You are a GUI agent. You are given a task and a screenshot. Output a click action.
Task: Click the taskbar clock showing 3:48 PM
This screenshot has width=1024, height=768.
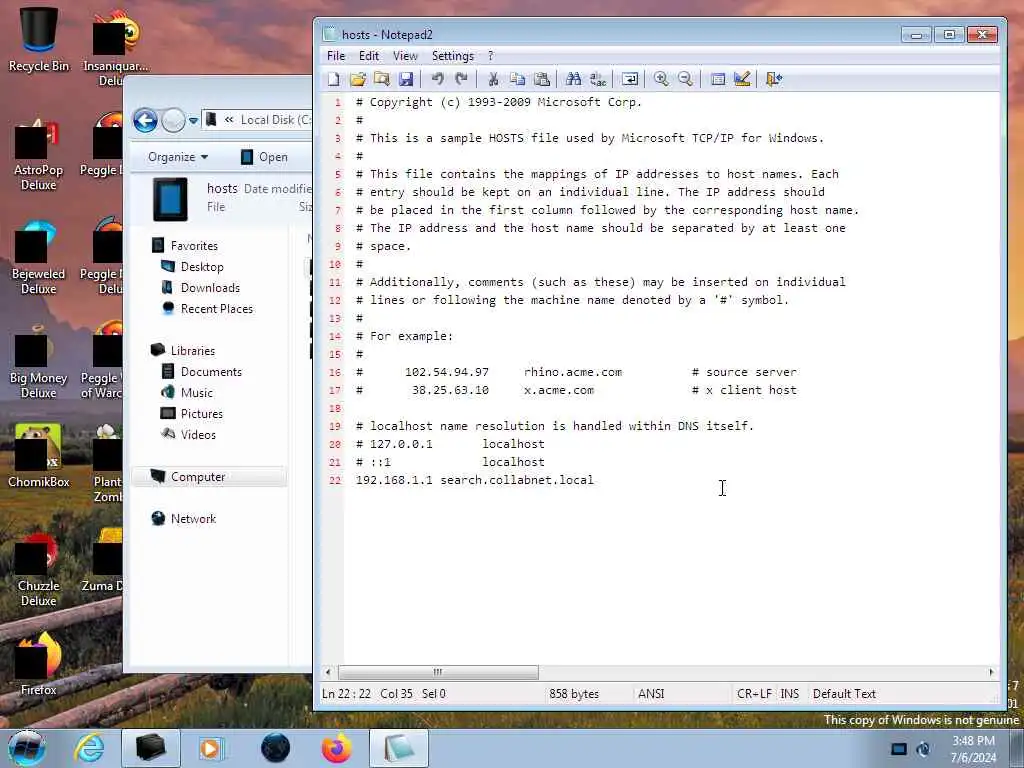[x=973, y=749]
